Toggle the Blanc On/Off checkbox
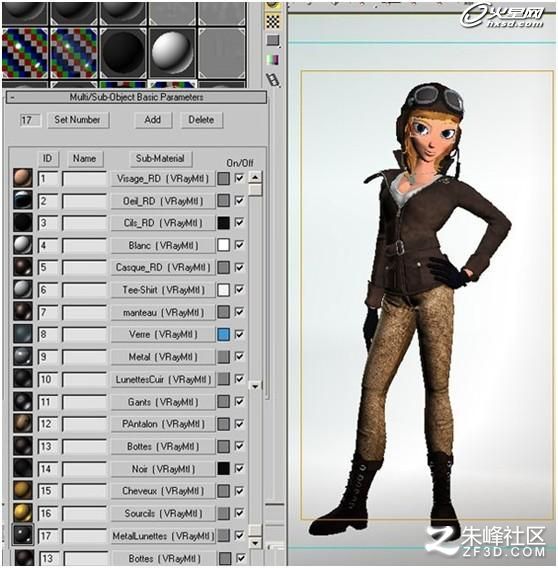The height and width of the screenshot is (568, 558). [239, 245]
